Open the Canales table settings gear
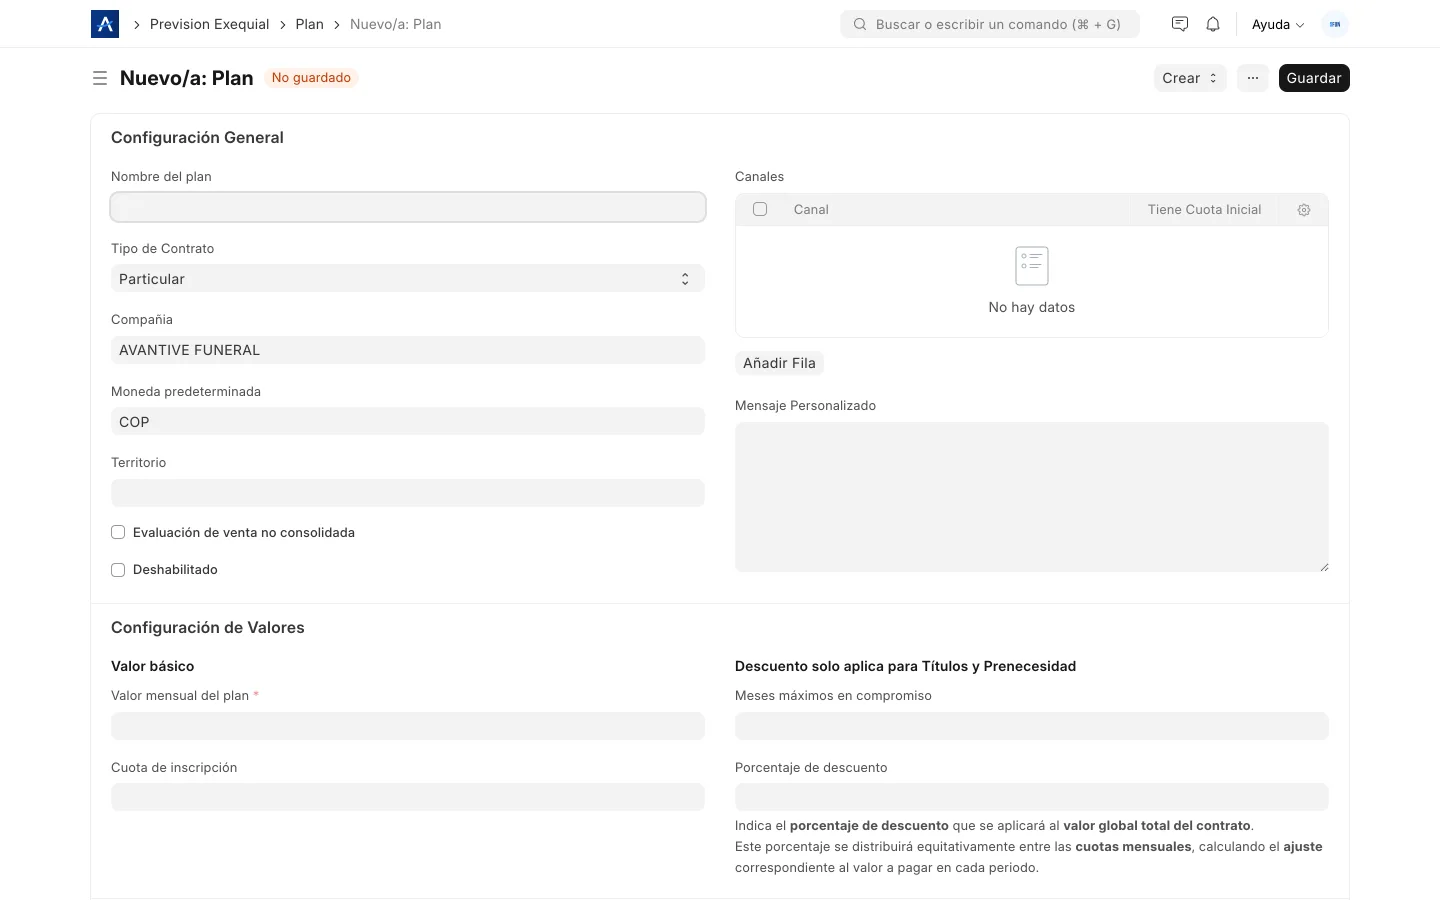The width and height of the screenshot is (1440, 900). point(1304,210)
